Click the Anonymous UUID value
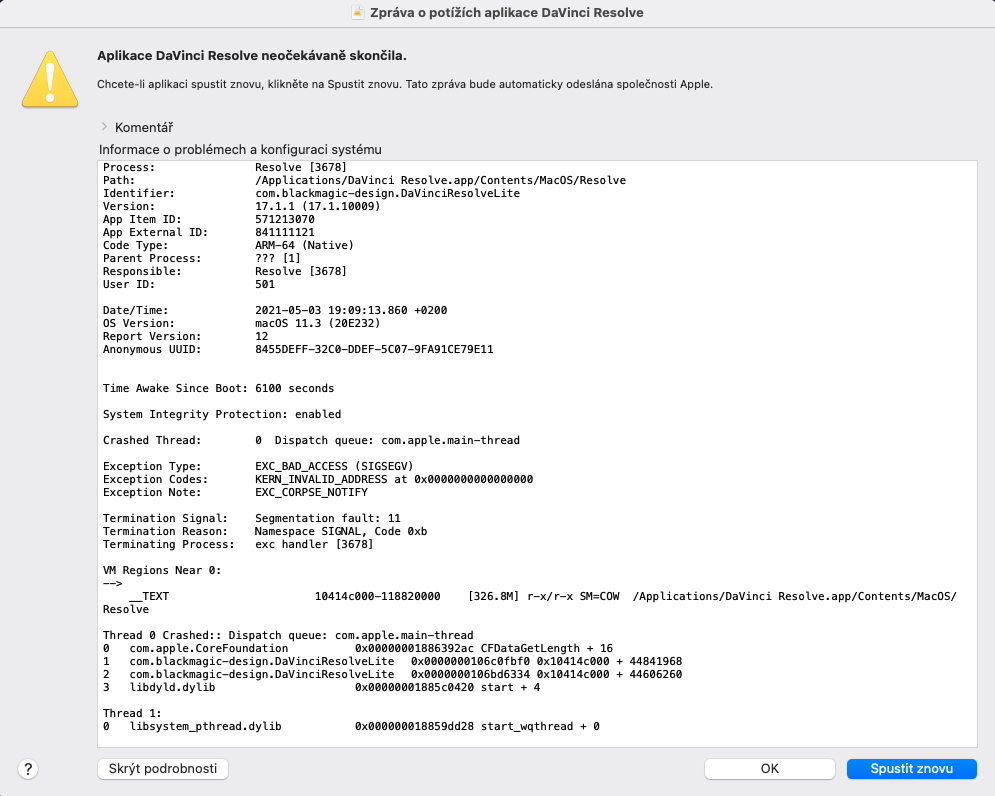Image resolution: width=995 pixels, height=796 pixels. [374, 349]
